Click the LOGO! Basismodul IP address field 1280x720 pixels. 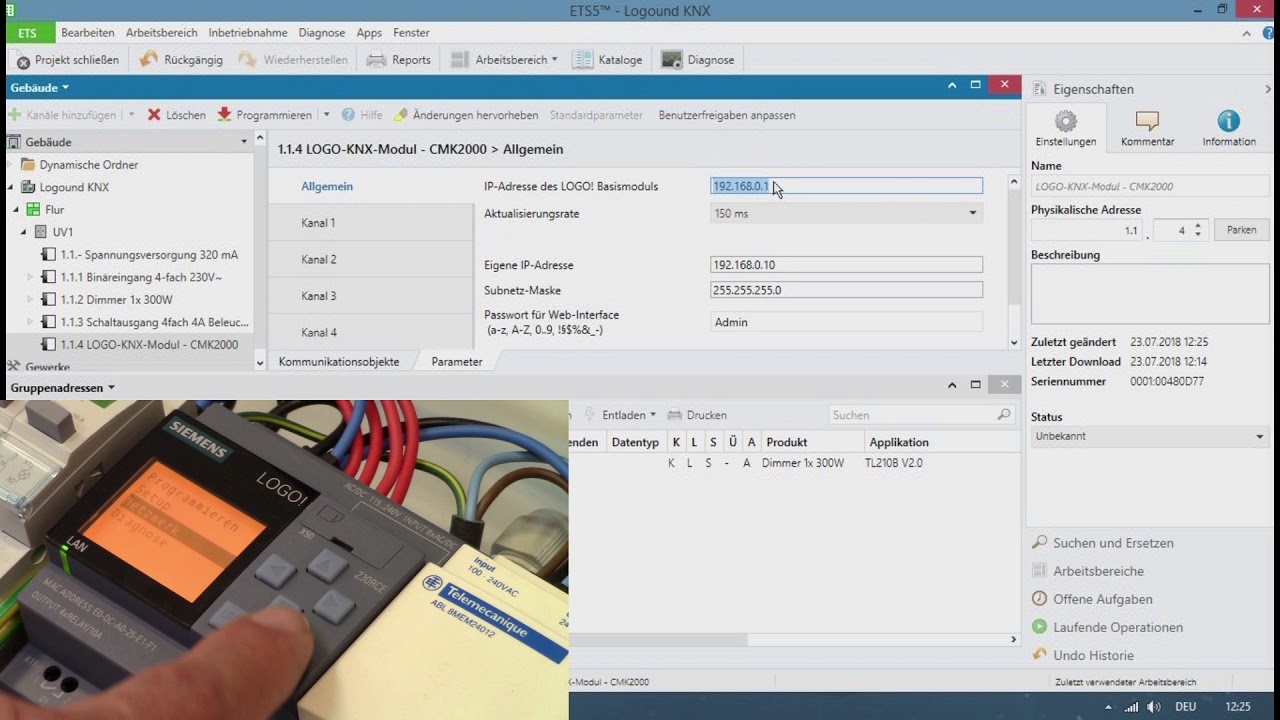[x=846, y=186]
